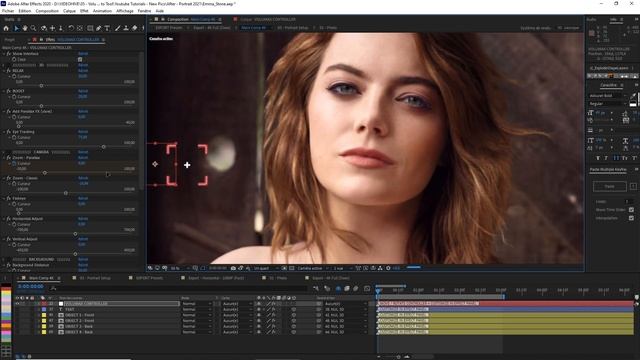Open mode dropdown for TEXT layer

click(x=197, y=309)
